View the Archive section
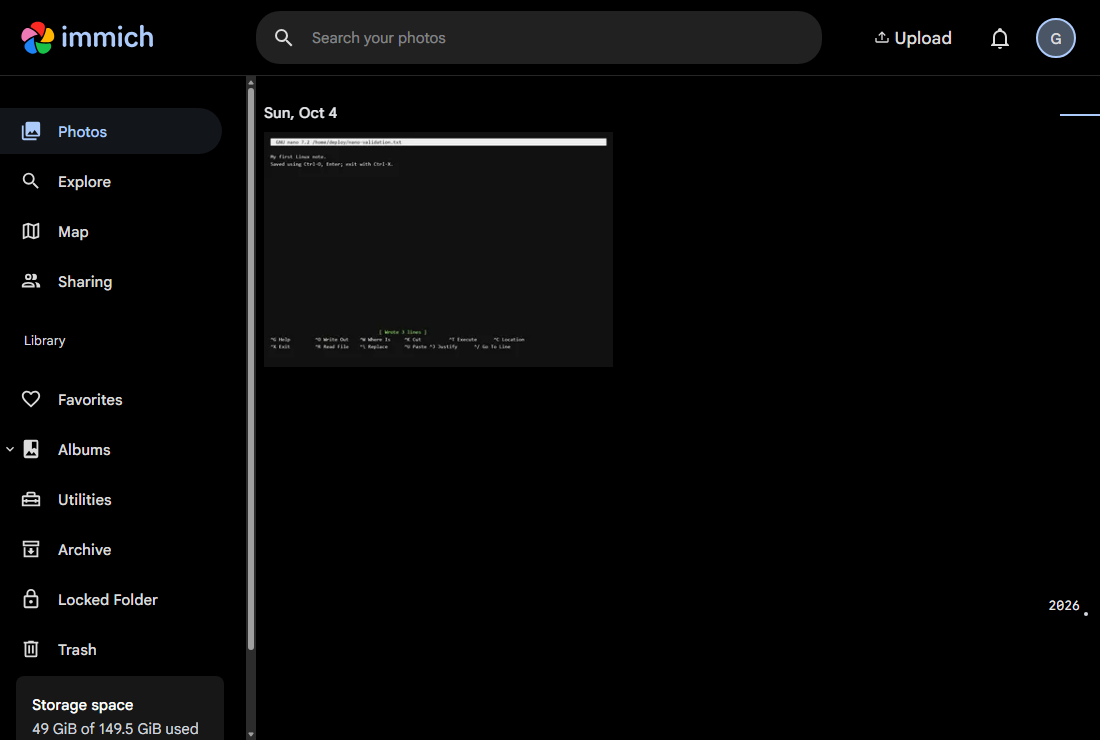The width and height of the screenshot is (1100, 740). coord(111,549)
